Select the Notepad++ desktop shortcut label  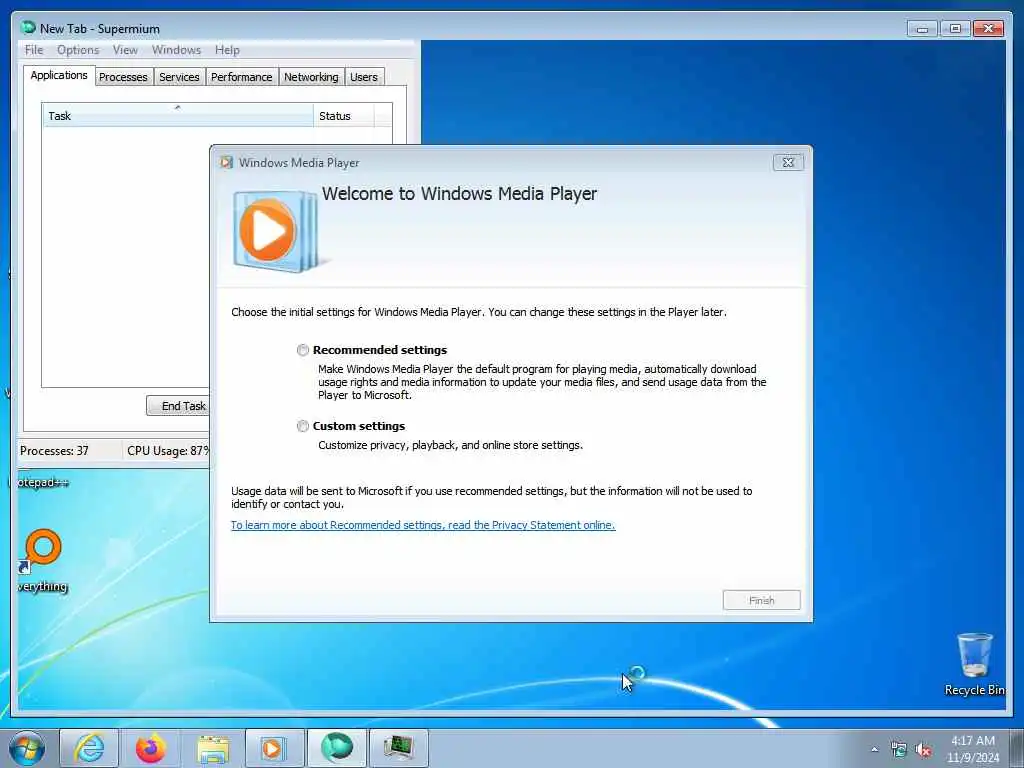43,483
